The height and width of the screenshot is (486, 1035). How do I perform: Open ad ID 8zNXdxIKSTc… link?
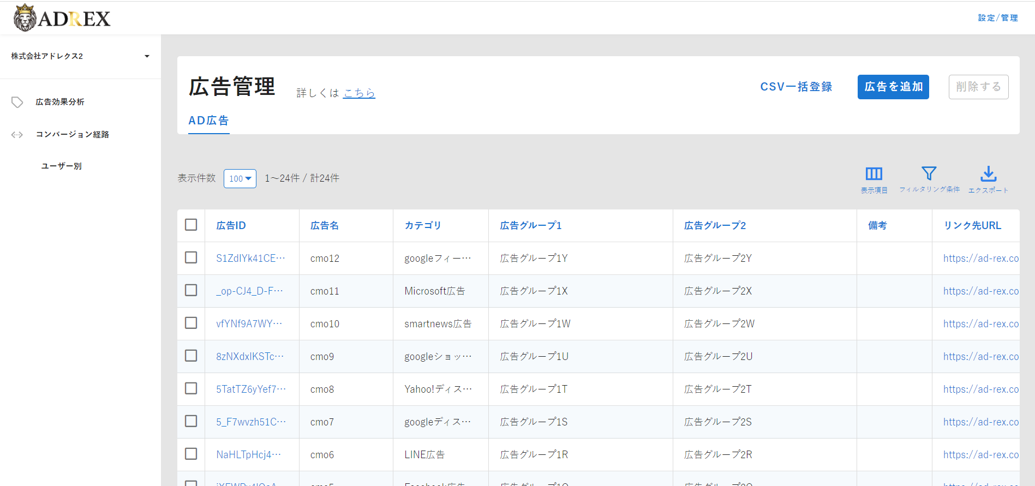click(251, 356)
